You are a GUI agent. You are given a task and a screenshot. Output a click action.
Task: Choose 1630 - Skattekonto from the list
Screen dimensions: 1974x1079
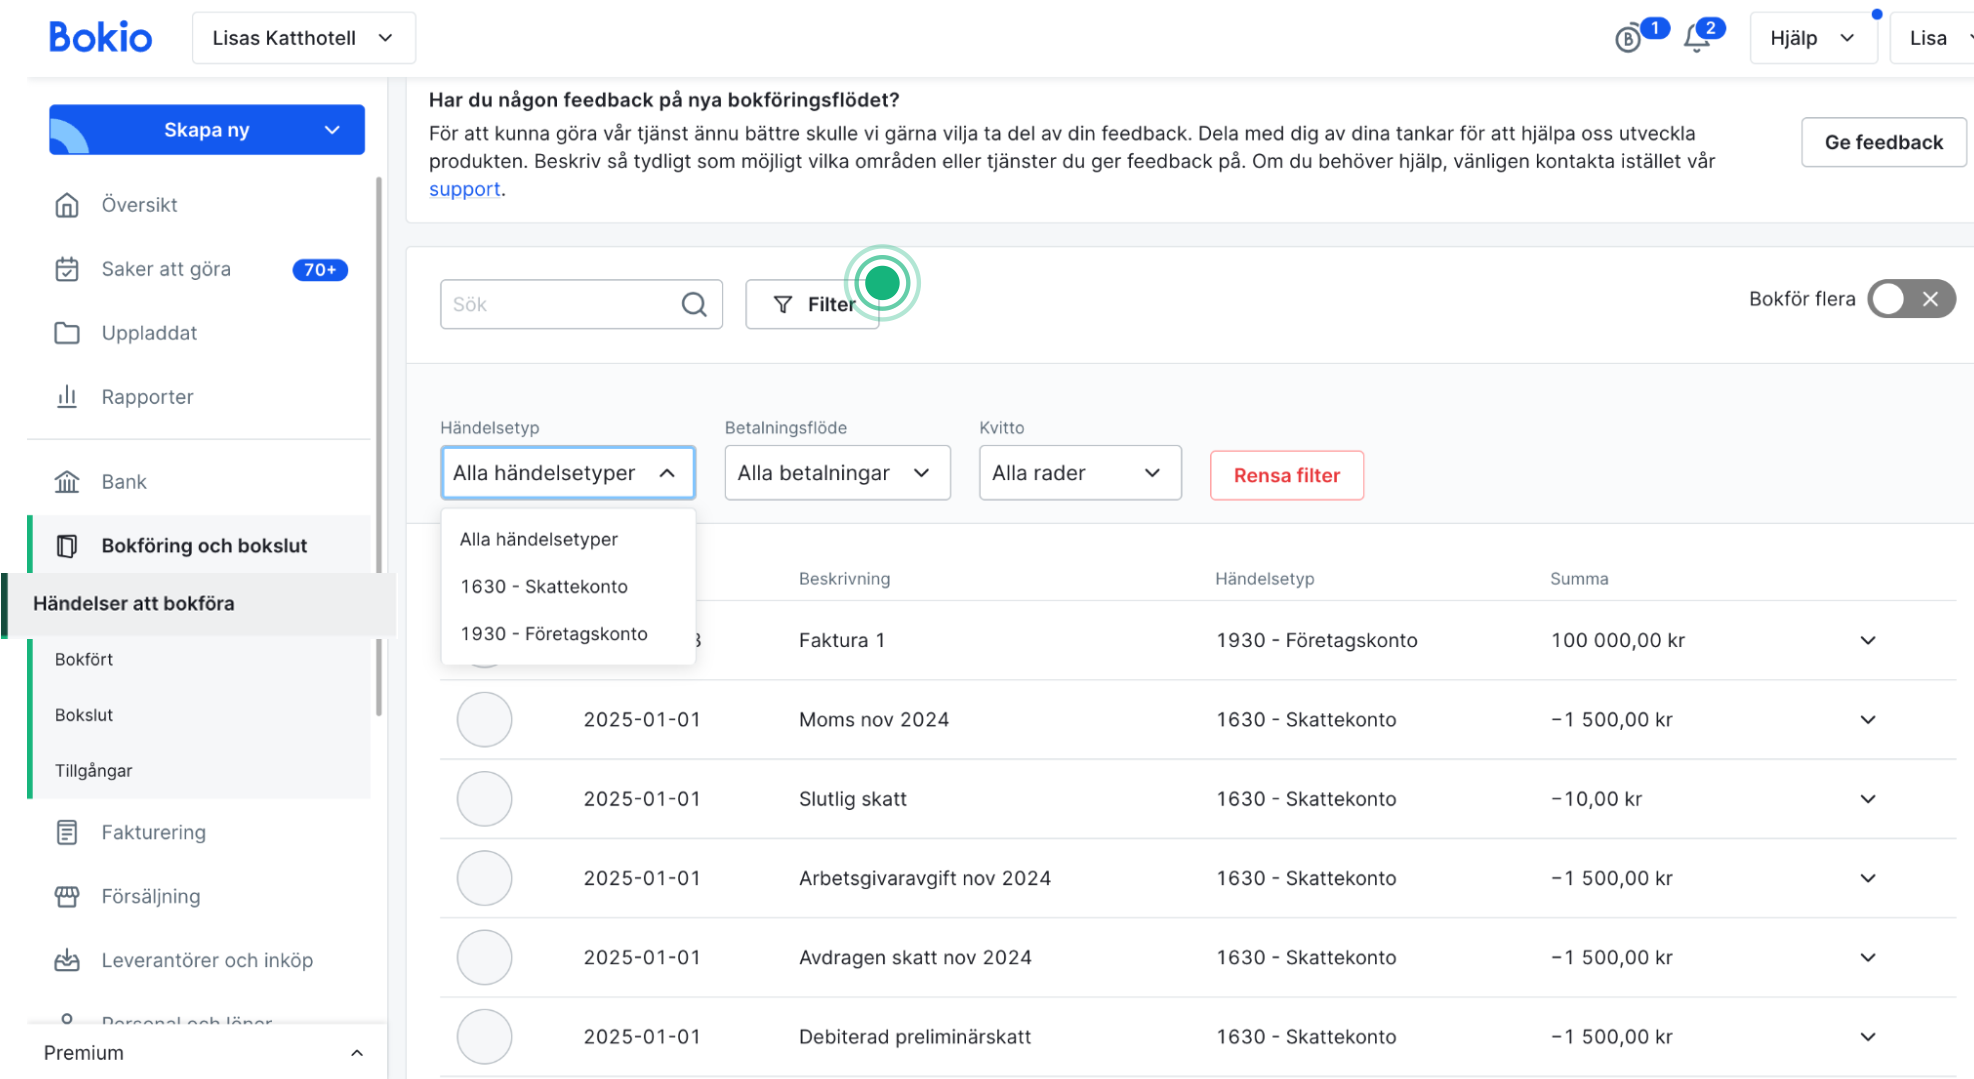coord(544,587)
